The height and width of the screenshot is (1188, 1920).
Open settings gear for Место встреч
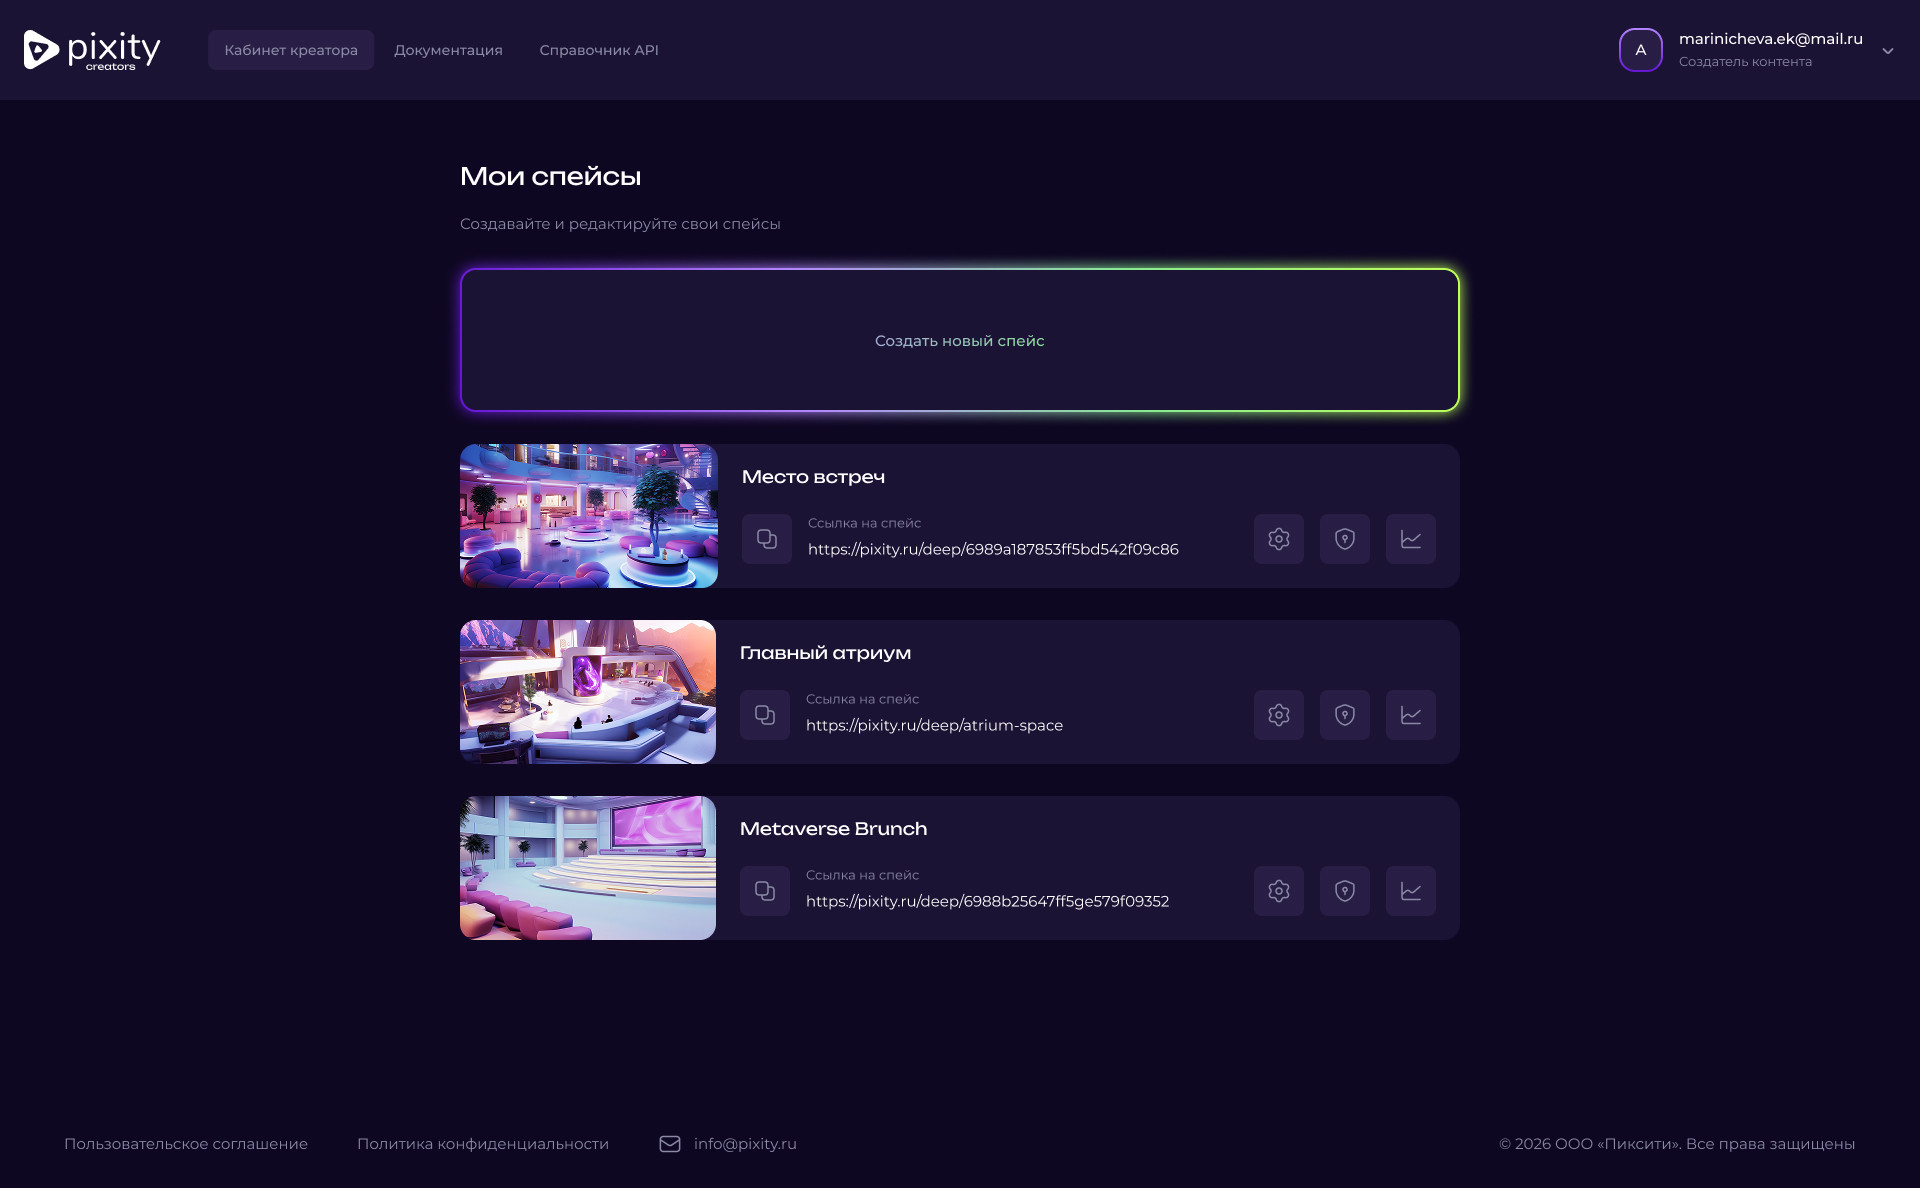(1278, 539)
